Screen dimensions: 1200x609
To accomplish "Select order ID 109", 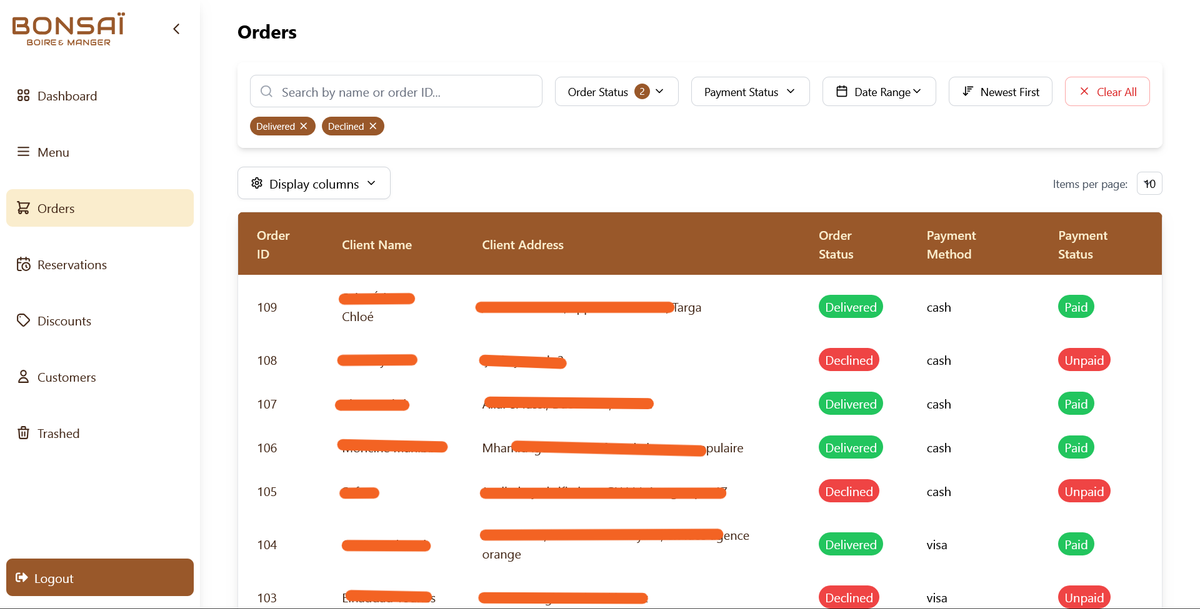I will click(267, 307).
